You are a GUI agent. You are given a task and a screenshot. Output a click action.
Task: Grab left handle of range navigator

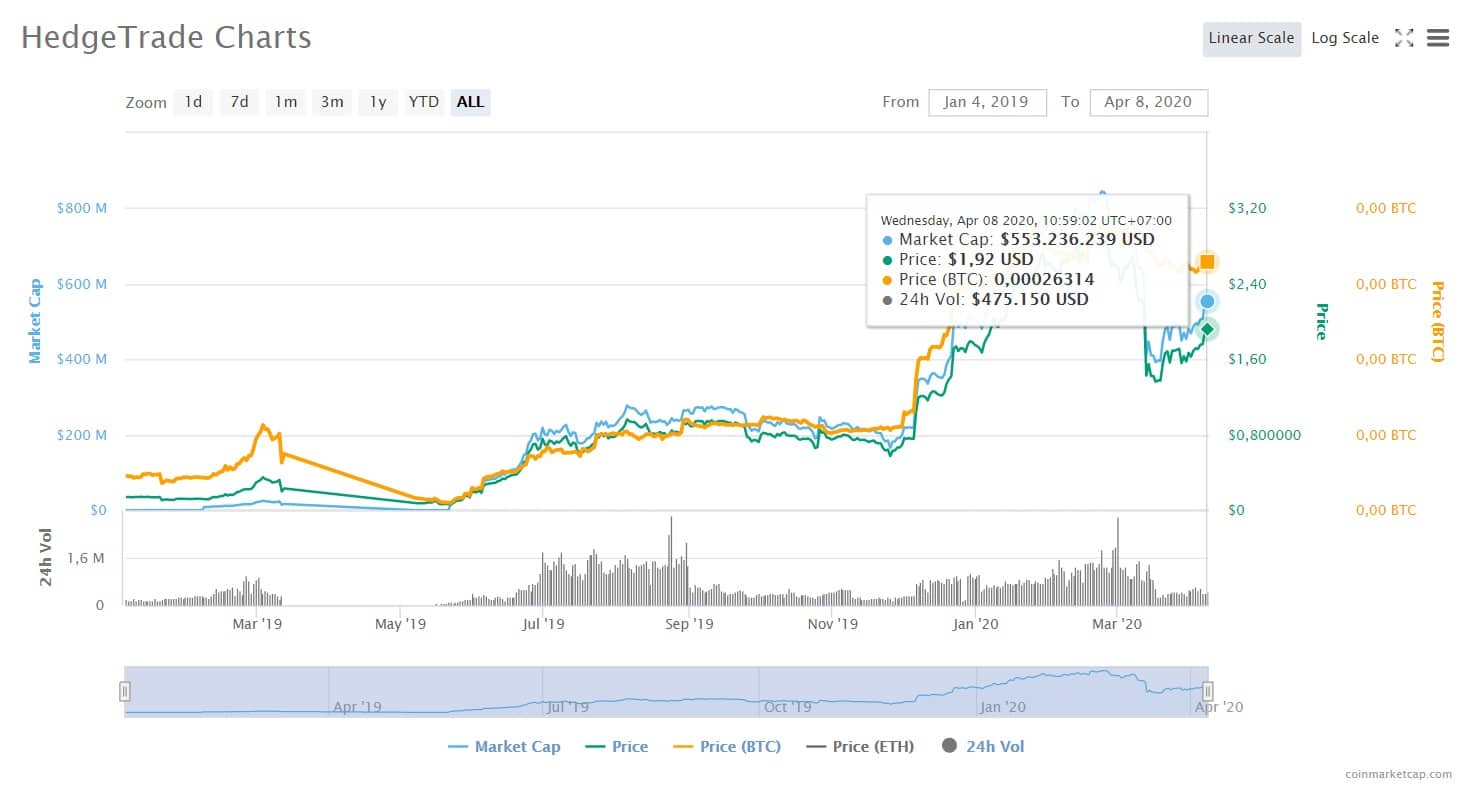[x=125, y=691]
